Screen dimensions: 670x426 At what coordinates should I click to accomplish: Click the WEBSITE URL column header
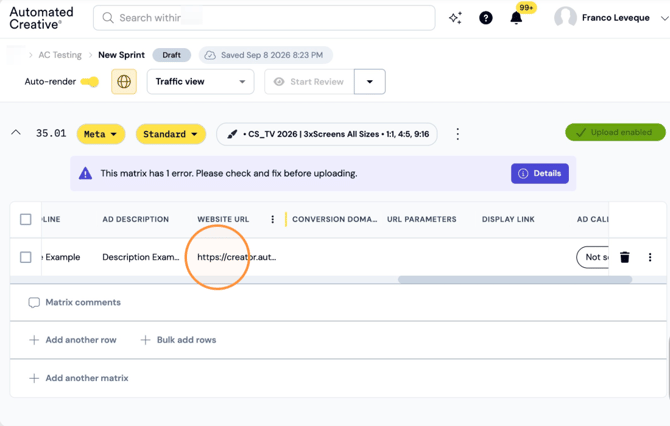point(223,219)
